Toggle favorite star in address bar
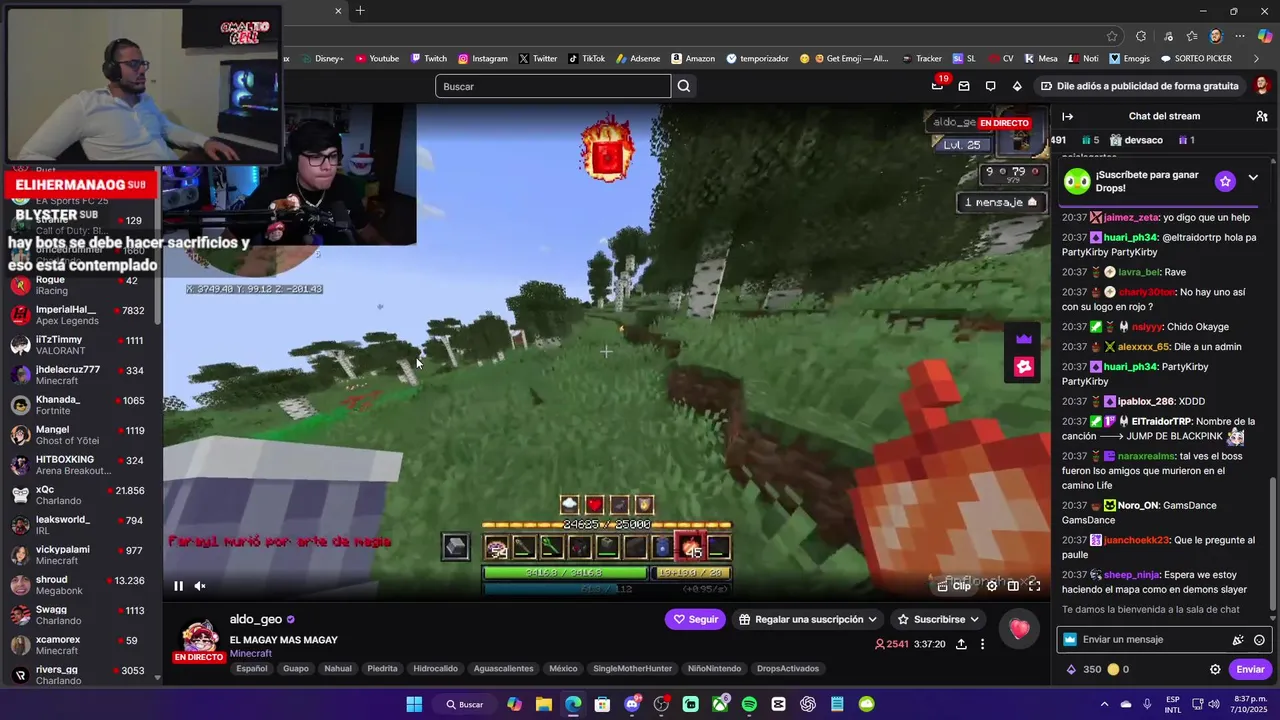This screenshot has height=720, width=1280. click(1112, 35)
